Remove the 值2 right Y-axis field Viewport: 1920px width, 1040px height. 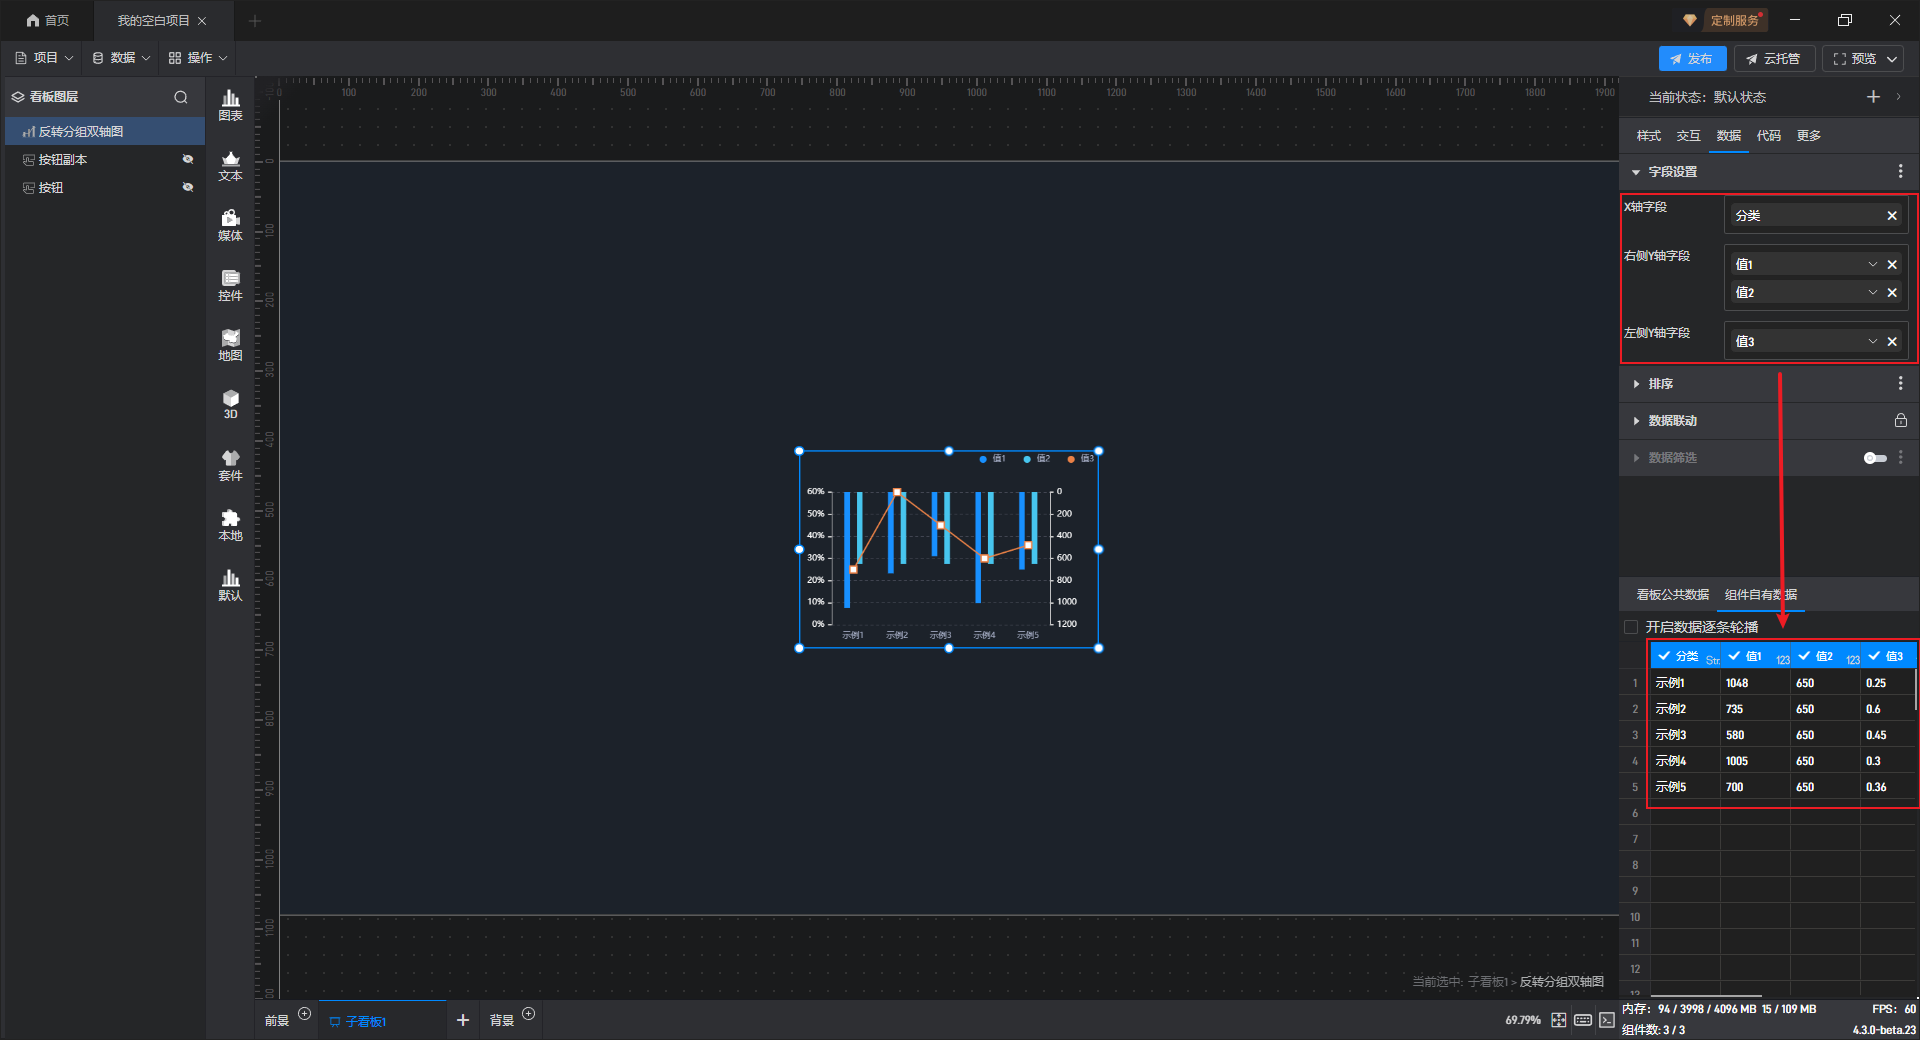pos(1892,293)
